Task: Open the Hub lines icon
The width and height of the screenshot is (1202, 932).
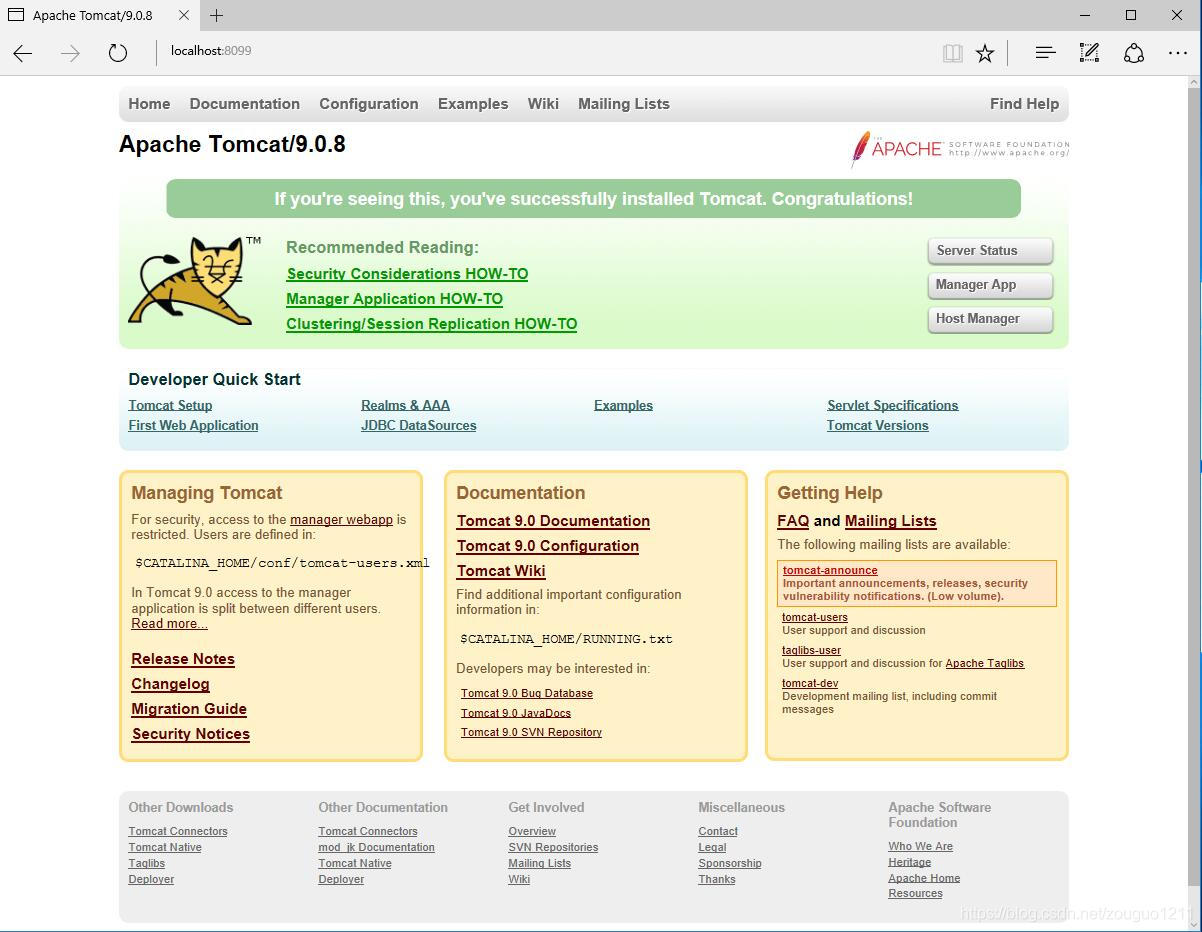Action: pos(1045,53)
